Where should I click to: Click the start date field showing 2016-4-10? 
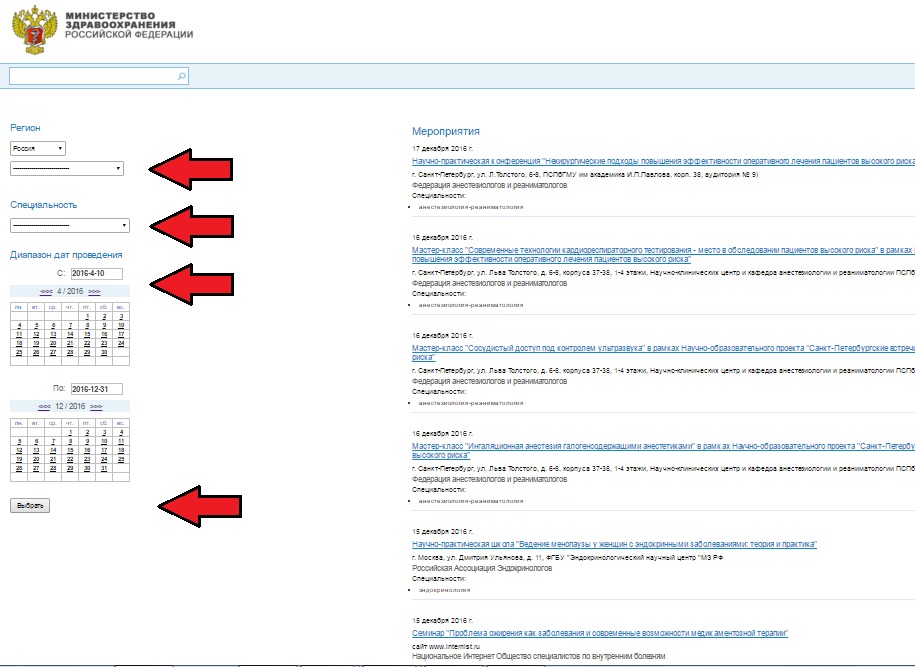coord(95,273)
